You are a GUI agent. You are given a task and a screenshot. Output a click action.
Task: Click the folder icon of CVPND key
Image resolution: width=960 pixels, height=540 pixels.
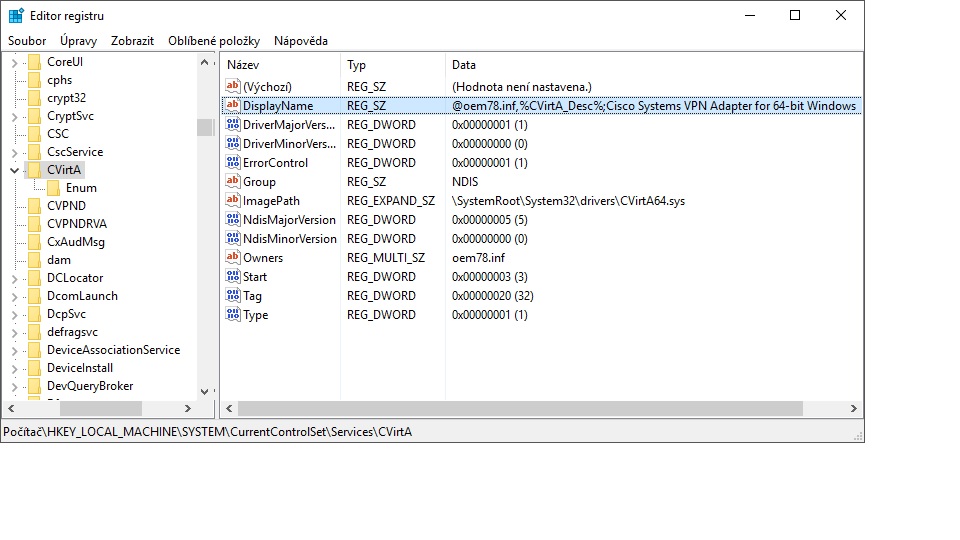[x=35, y=206]
